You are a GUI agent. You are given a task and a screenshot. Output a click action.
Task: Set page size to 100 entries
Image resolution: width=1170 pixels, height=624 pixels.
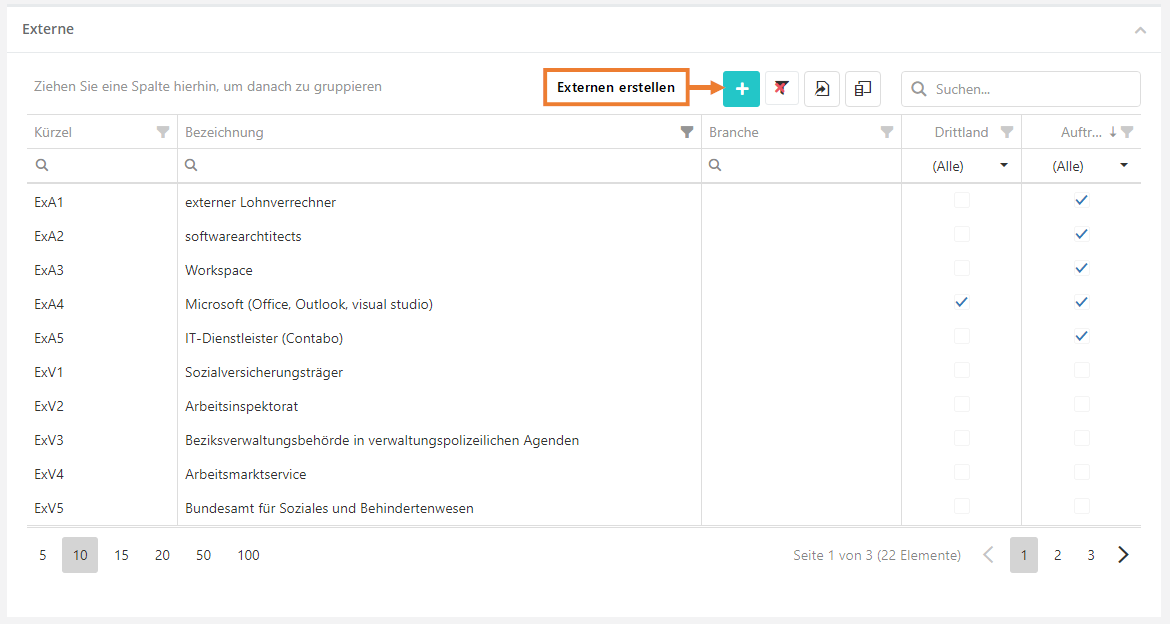tap(248, 555)
